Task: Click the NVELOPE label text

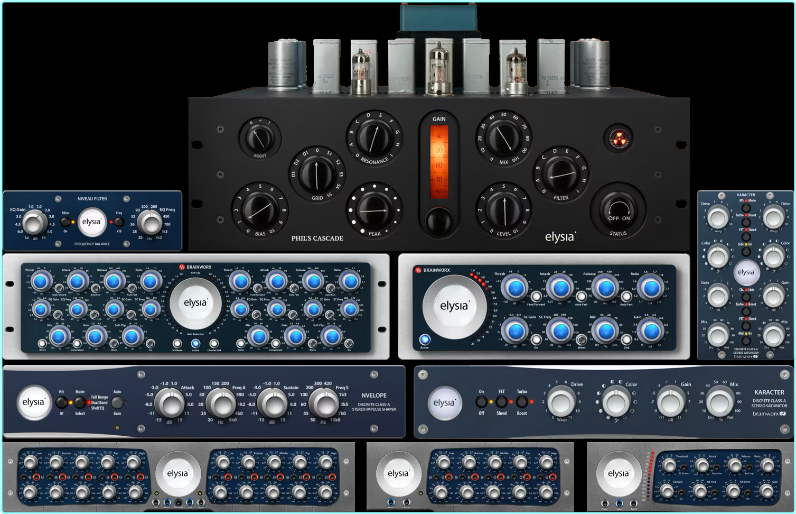Action: pos(375,395)
